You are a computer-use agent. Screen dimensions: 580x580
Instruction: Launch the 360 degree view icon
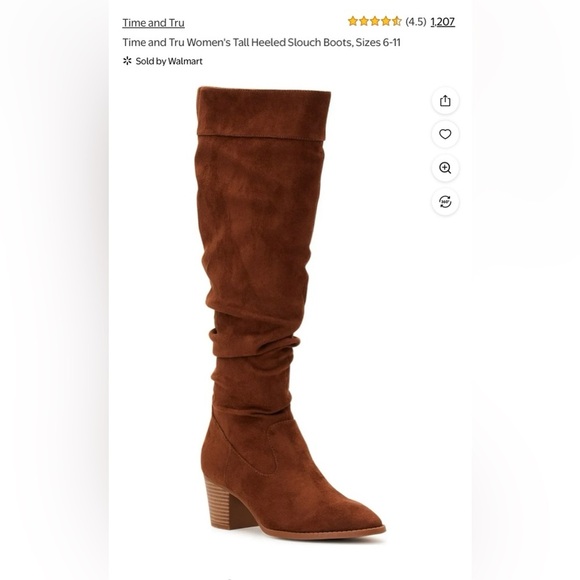pyautogui.click(x=445, y=202)
